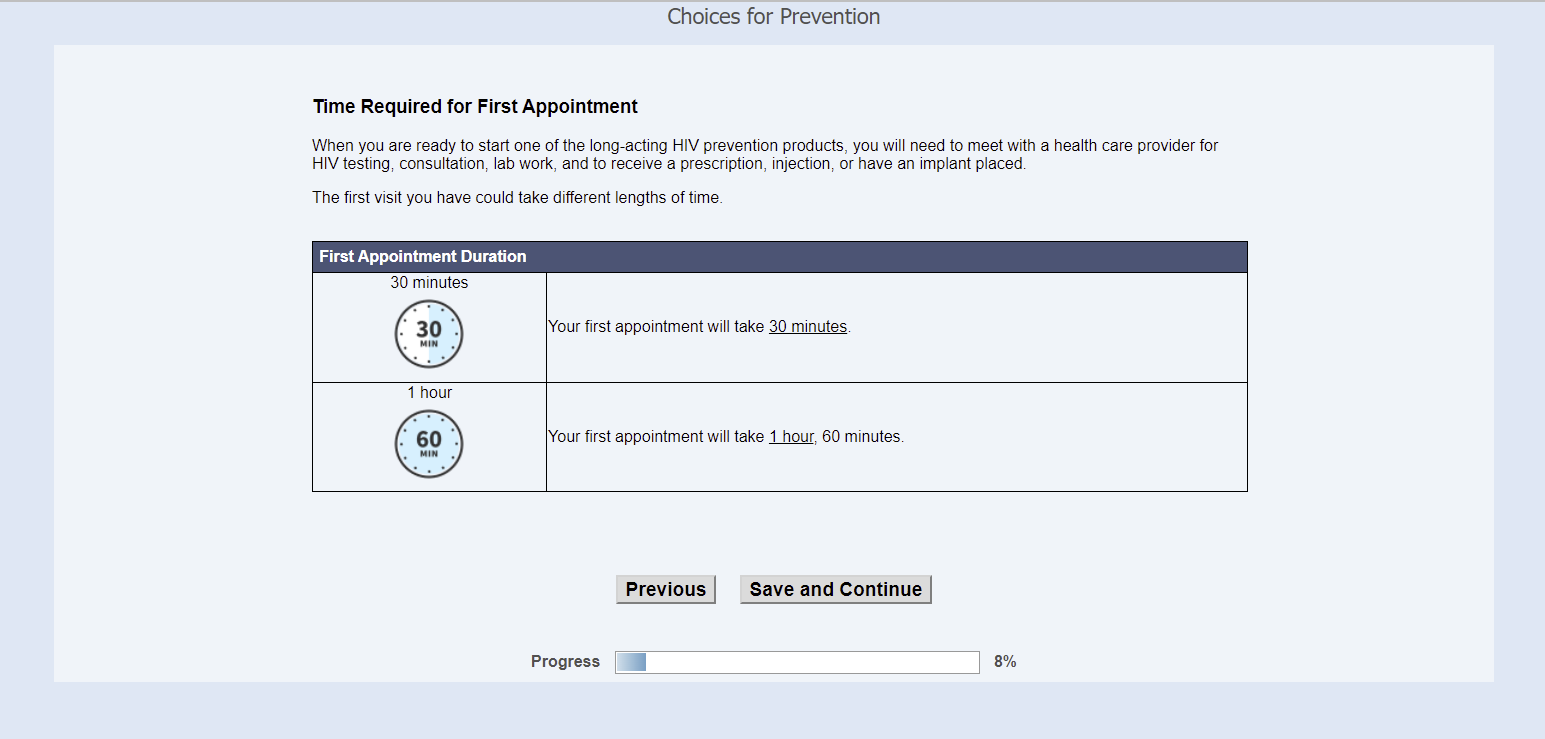Screen dimensions: 1545x739
Task: Click the Progress label text
Action: tap(565, 661)
